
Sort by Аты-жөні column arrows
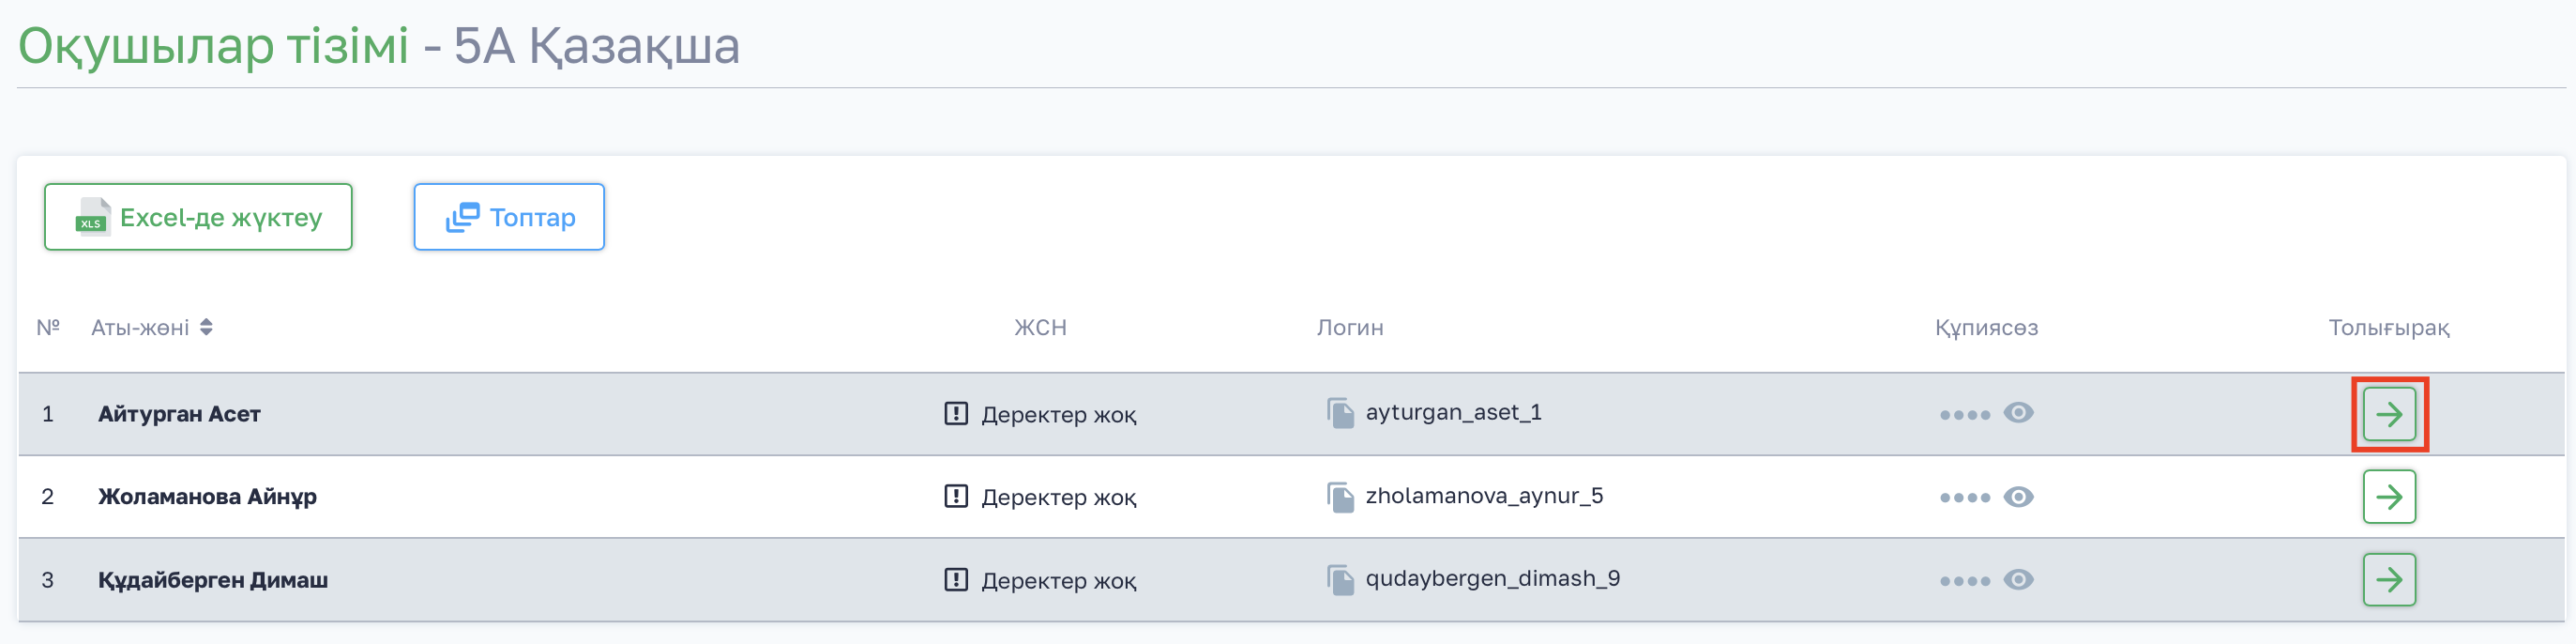tap(206, 327)
